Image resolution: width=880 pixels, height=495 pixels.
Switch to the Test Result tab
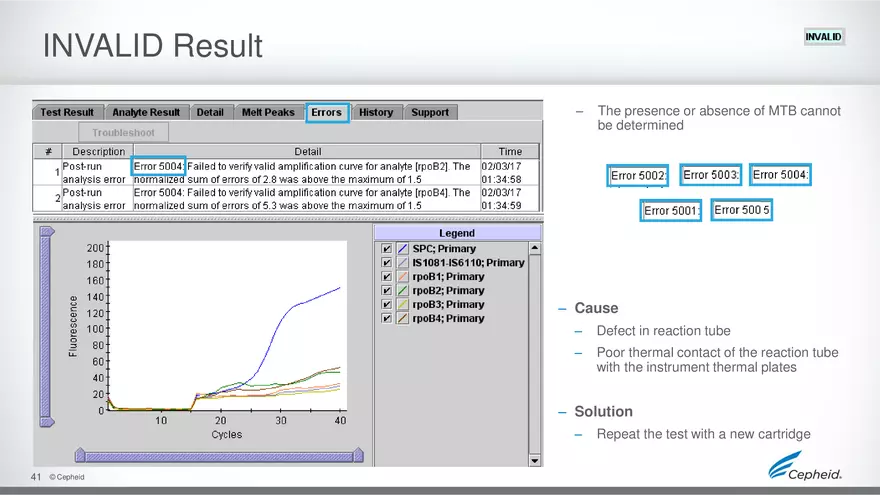(67, 113)
